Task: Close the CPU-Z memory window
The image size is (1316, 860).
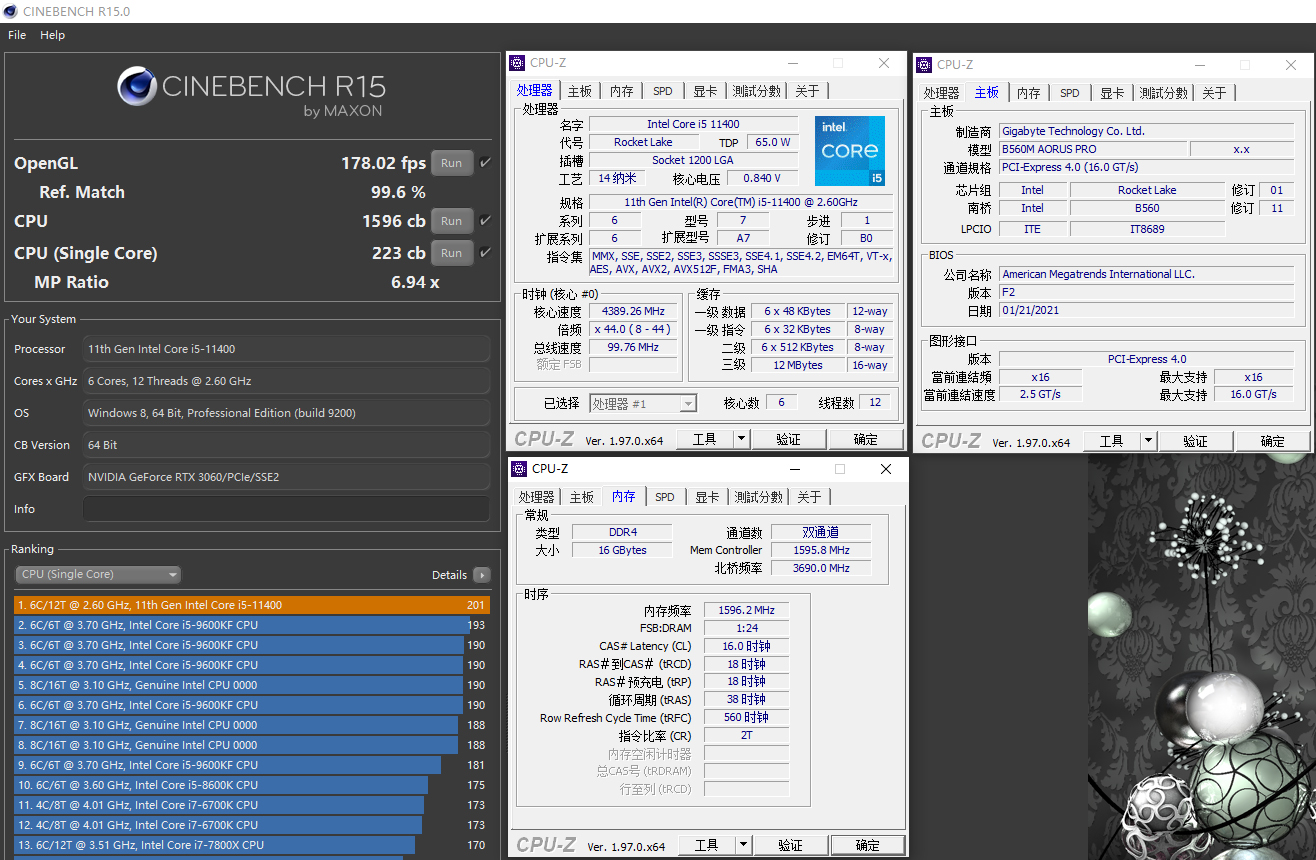Action: coord(885,469)
